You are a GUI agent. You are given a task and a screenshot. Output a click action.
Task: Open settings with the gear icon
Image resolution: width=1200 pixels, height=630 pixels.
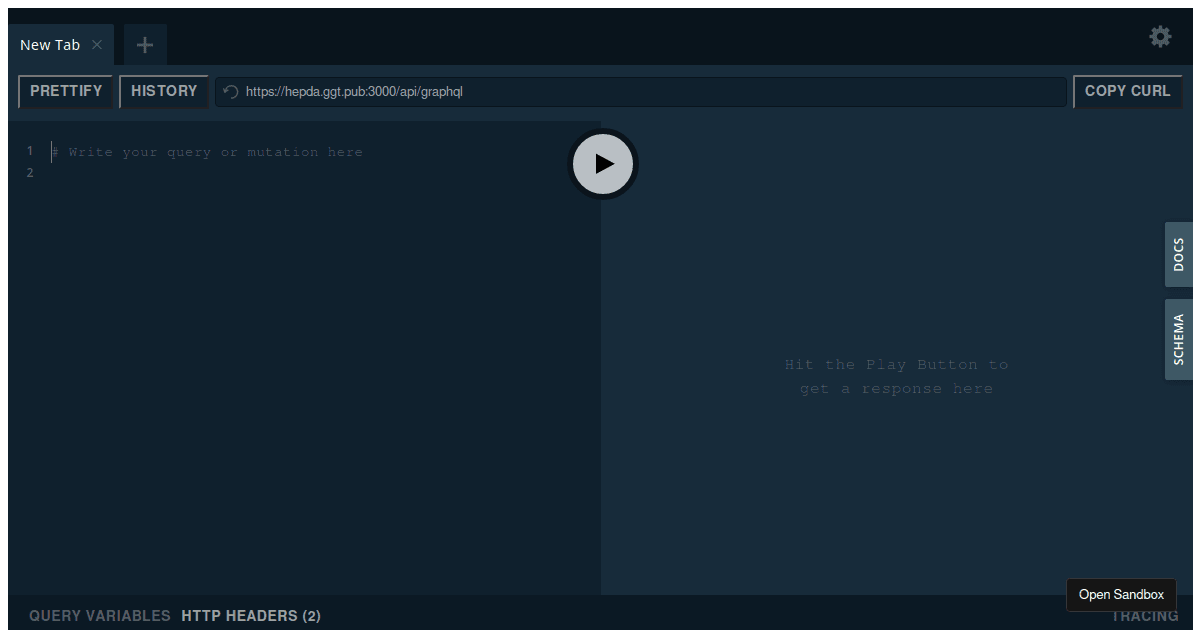pyautogui.click(x=1160, y=37)
